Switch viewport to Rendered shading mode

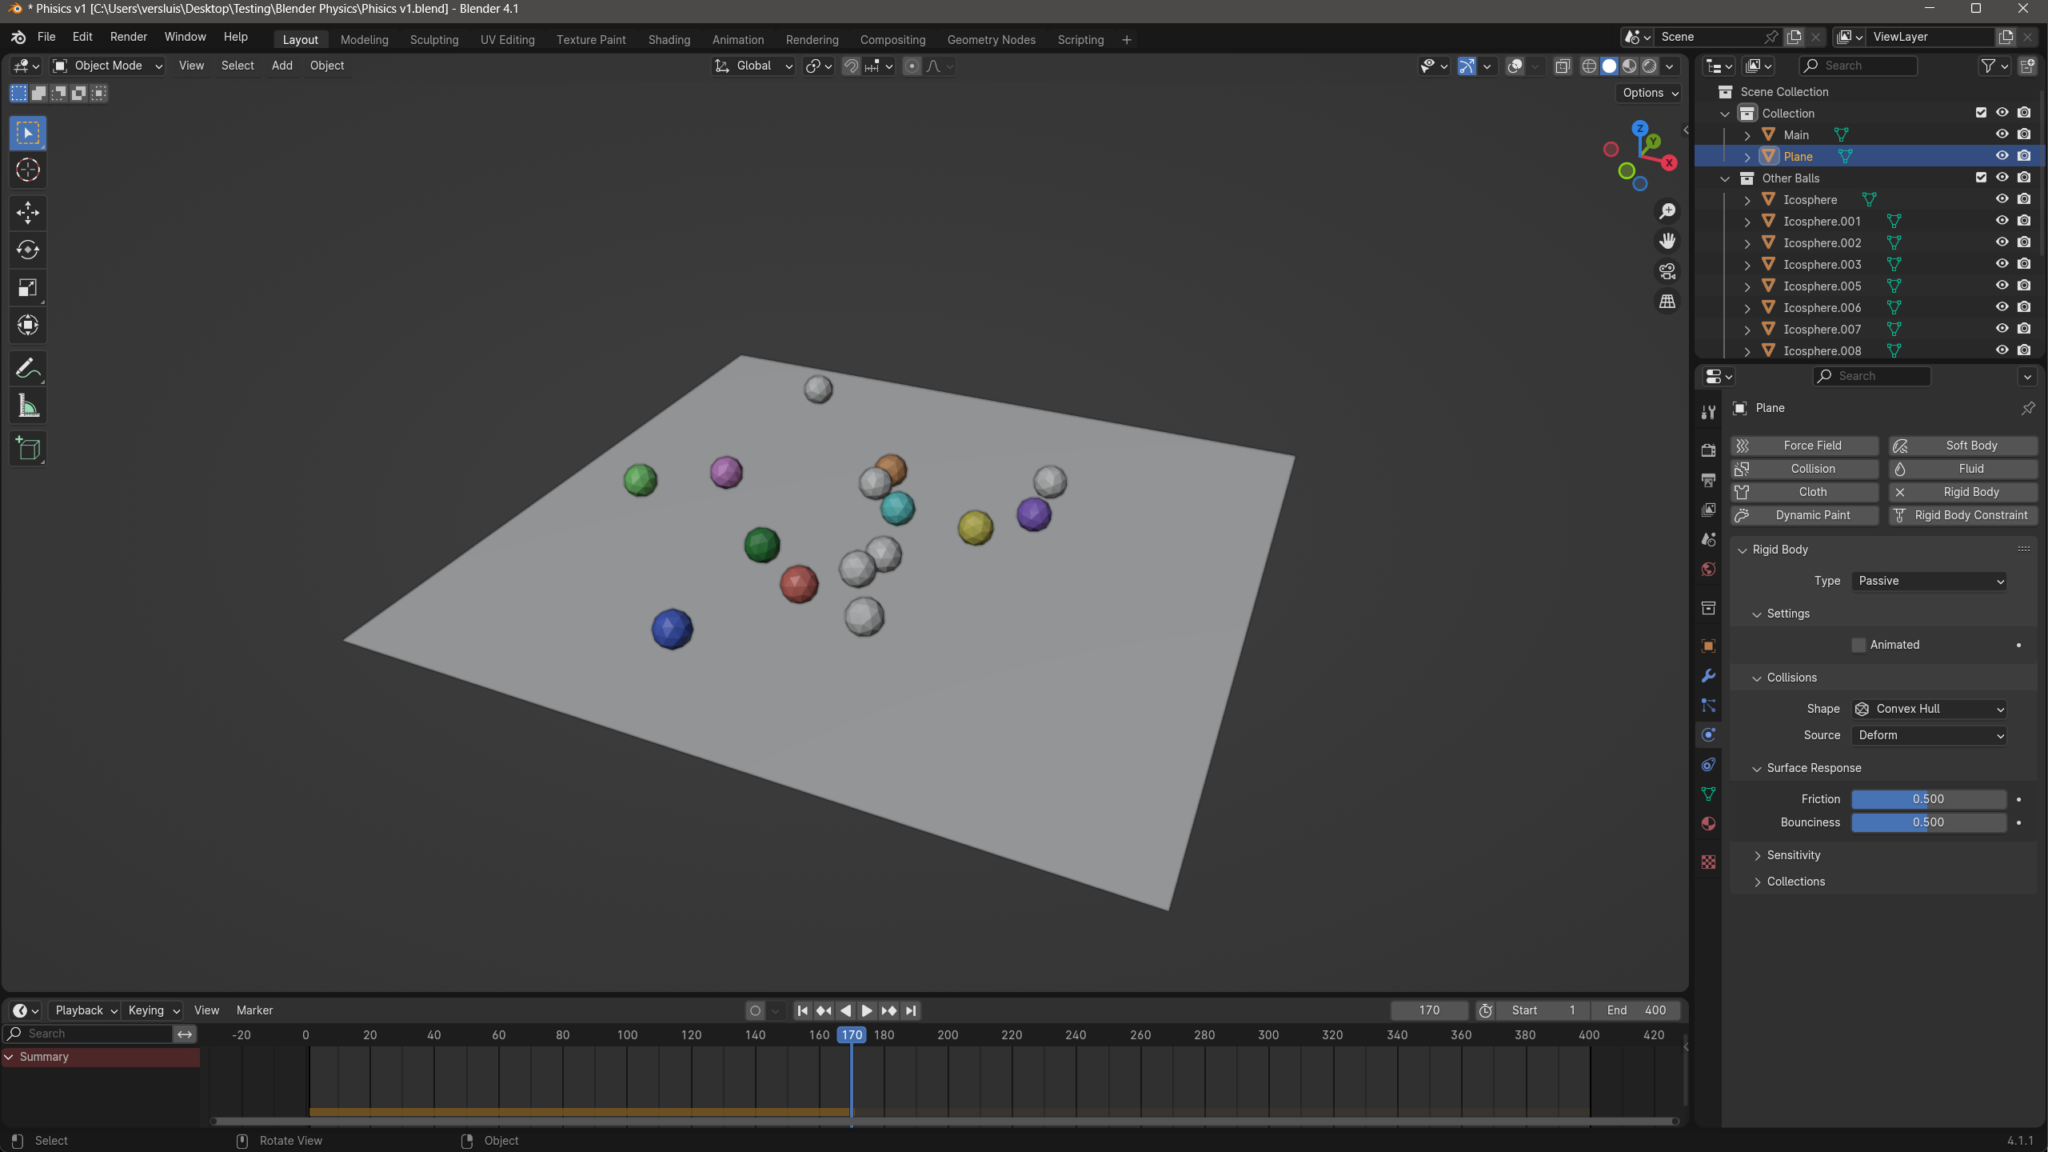(1647, 66)
